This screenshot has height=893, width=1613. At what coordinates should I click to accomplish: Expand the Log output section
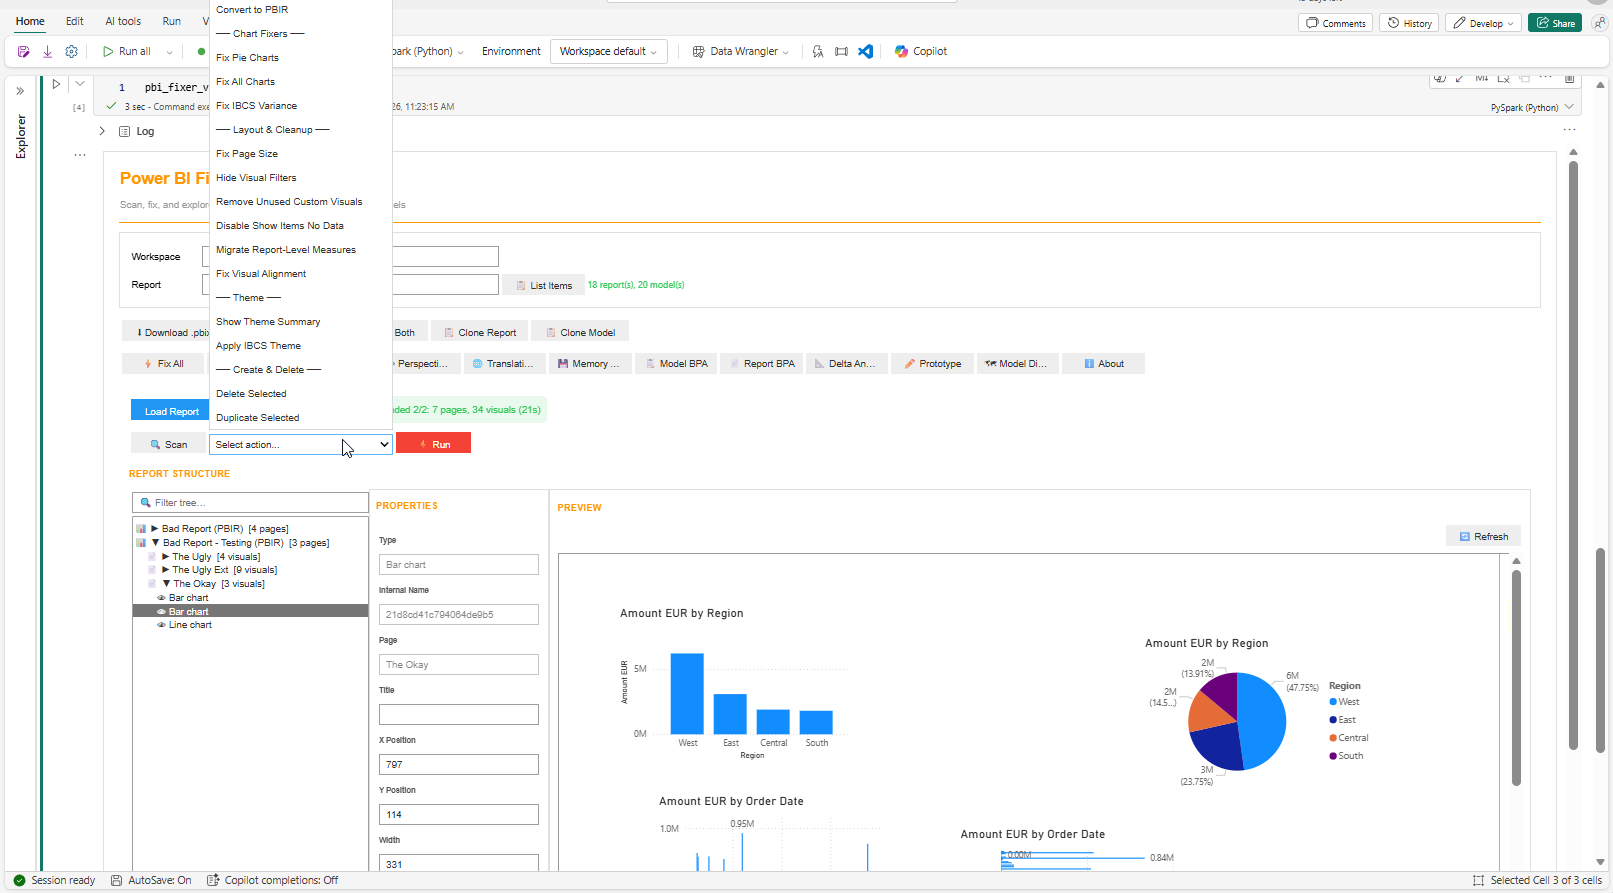coord(102,131)
